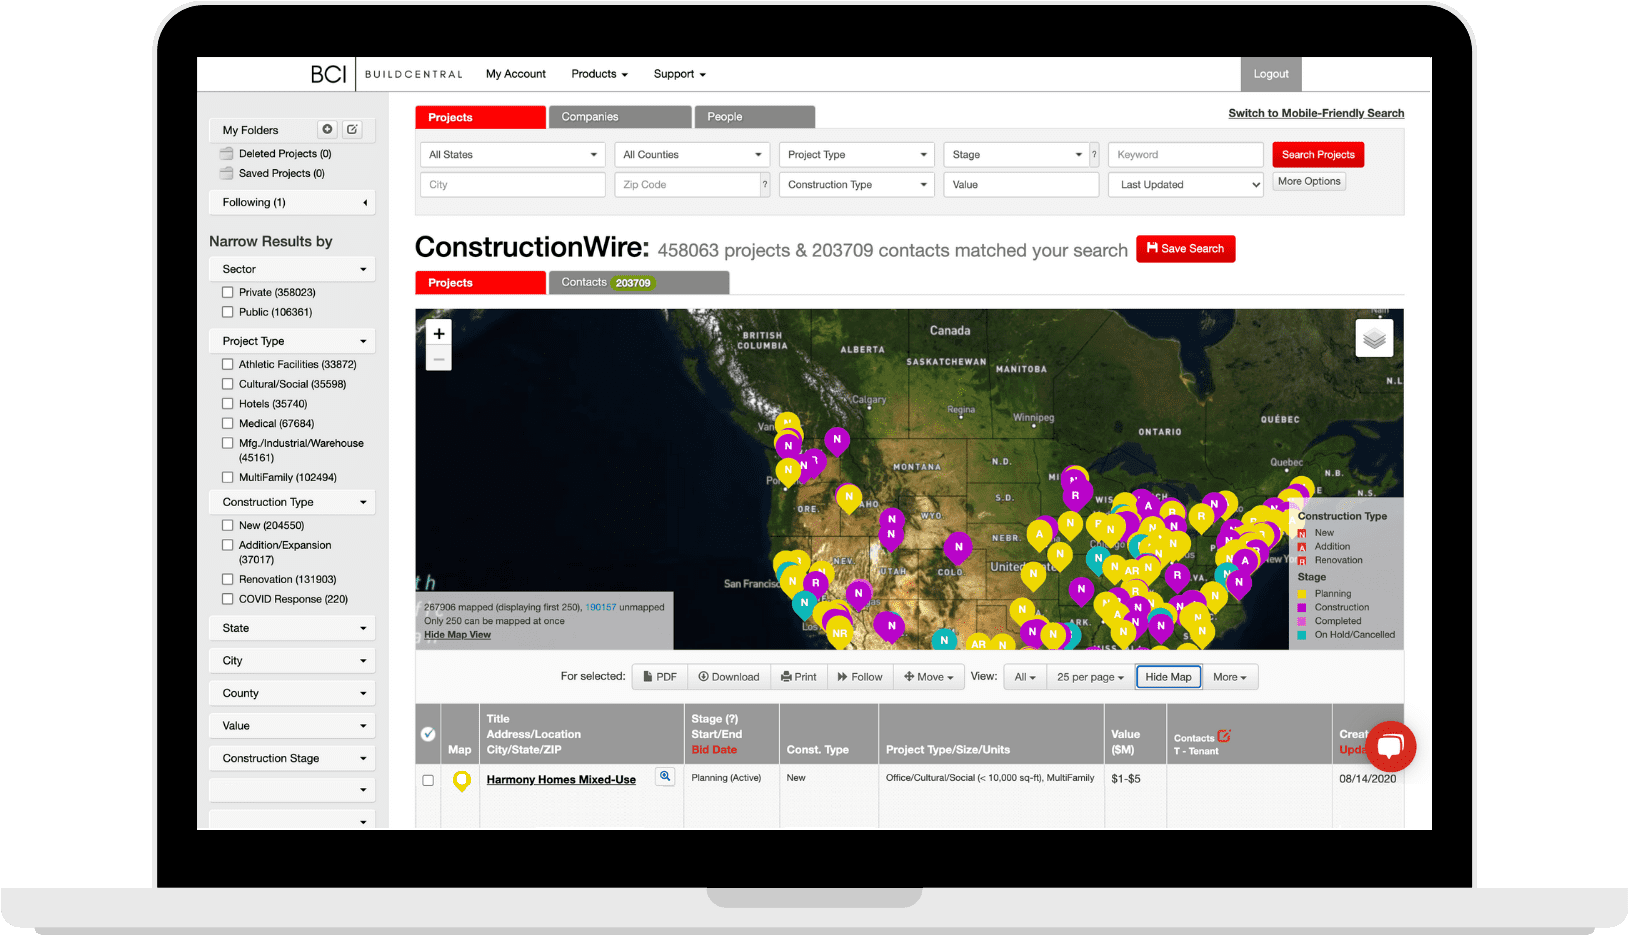Expand the State filter section
1629x935 pixels.
tap(292, 628)
